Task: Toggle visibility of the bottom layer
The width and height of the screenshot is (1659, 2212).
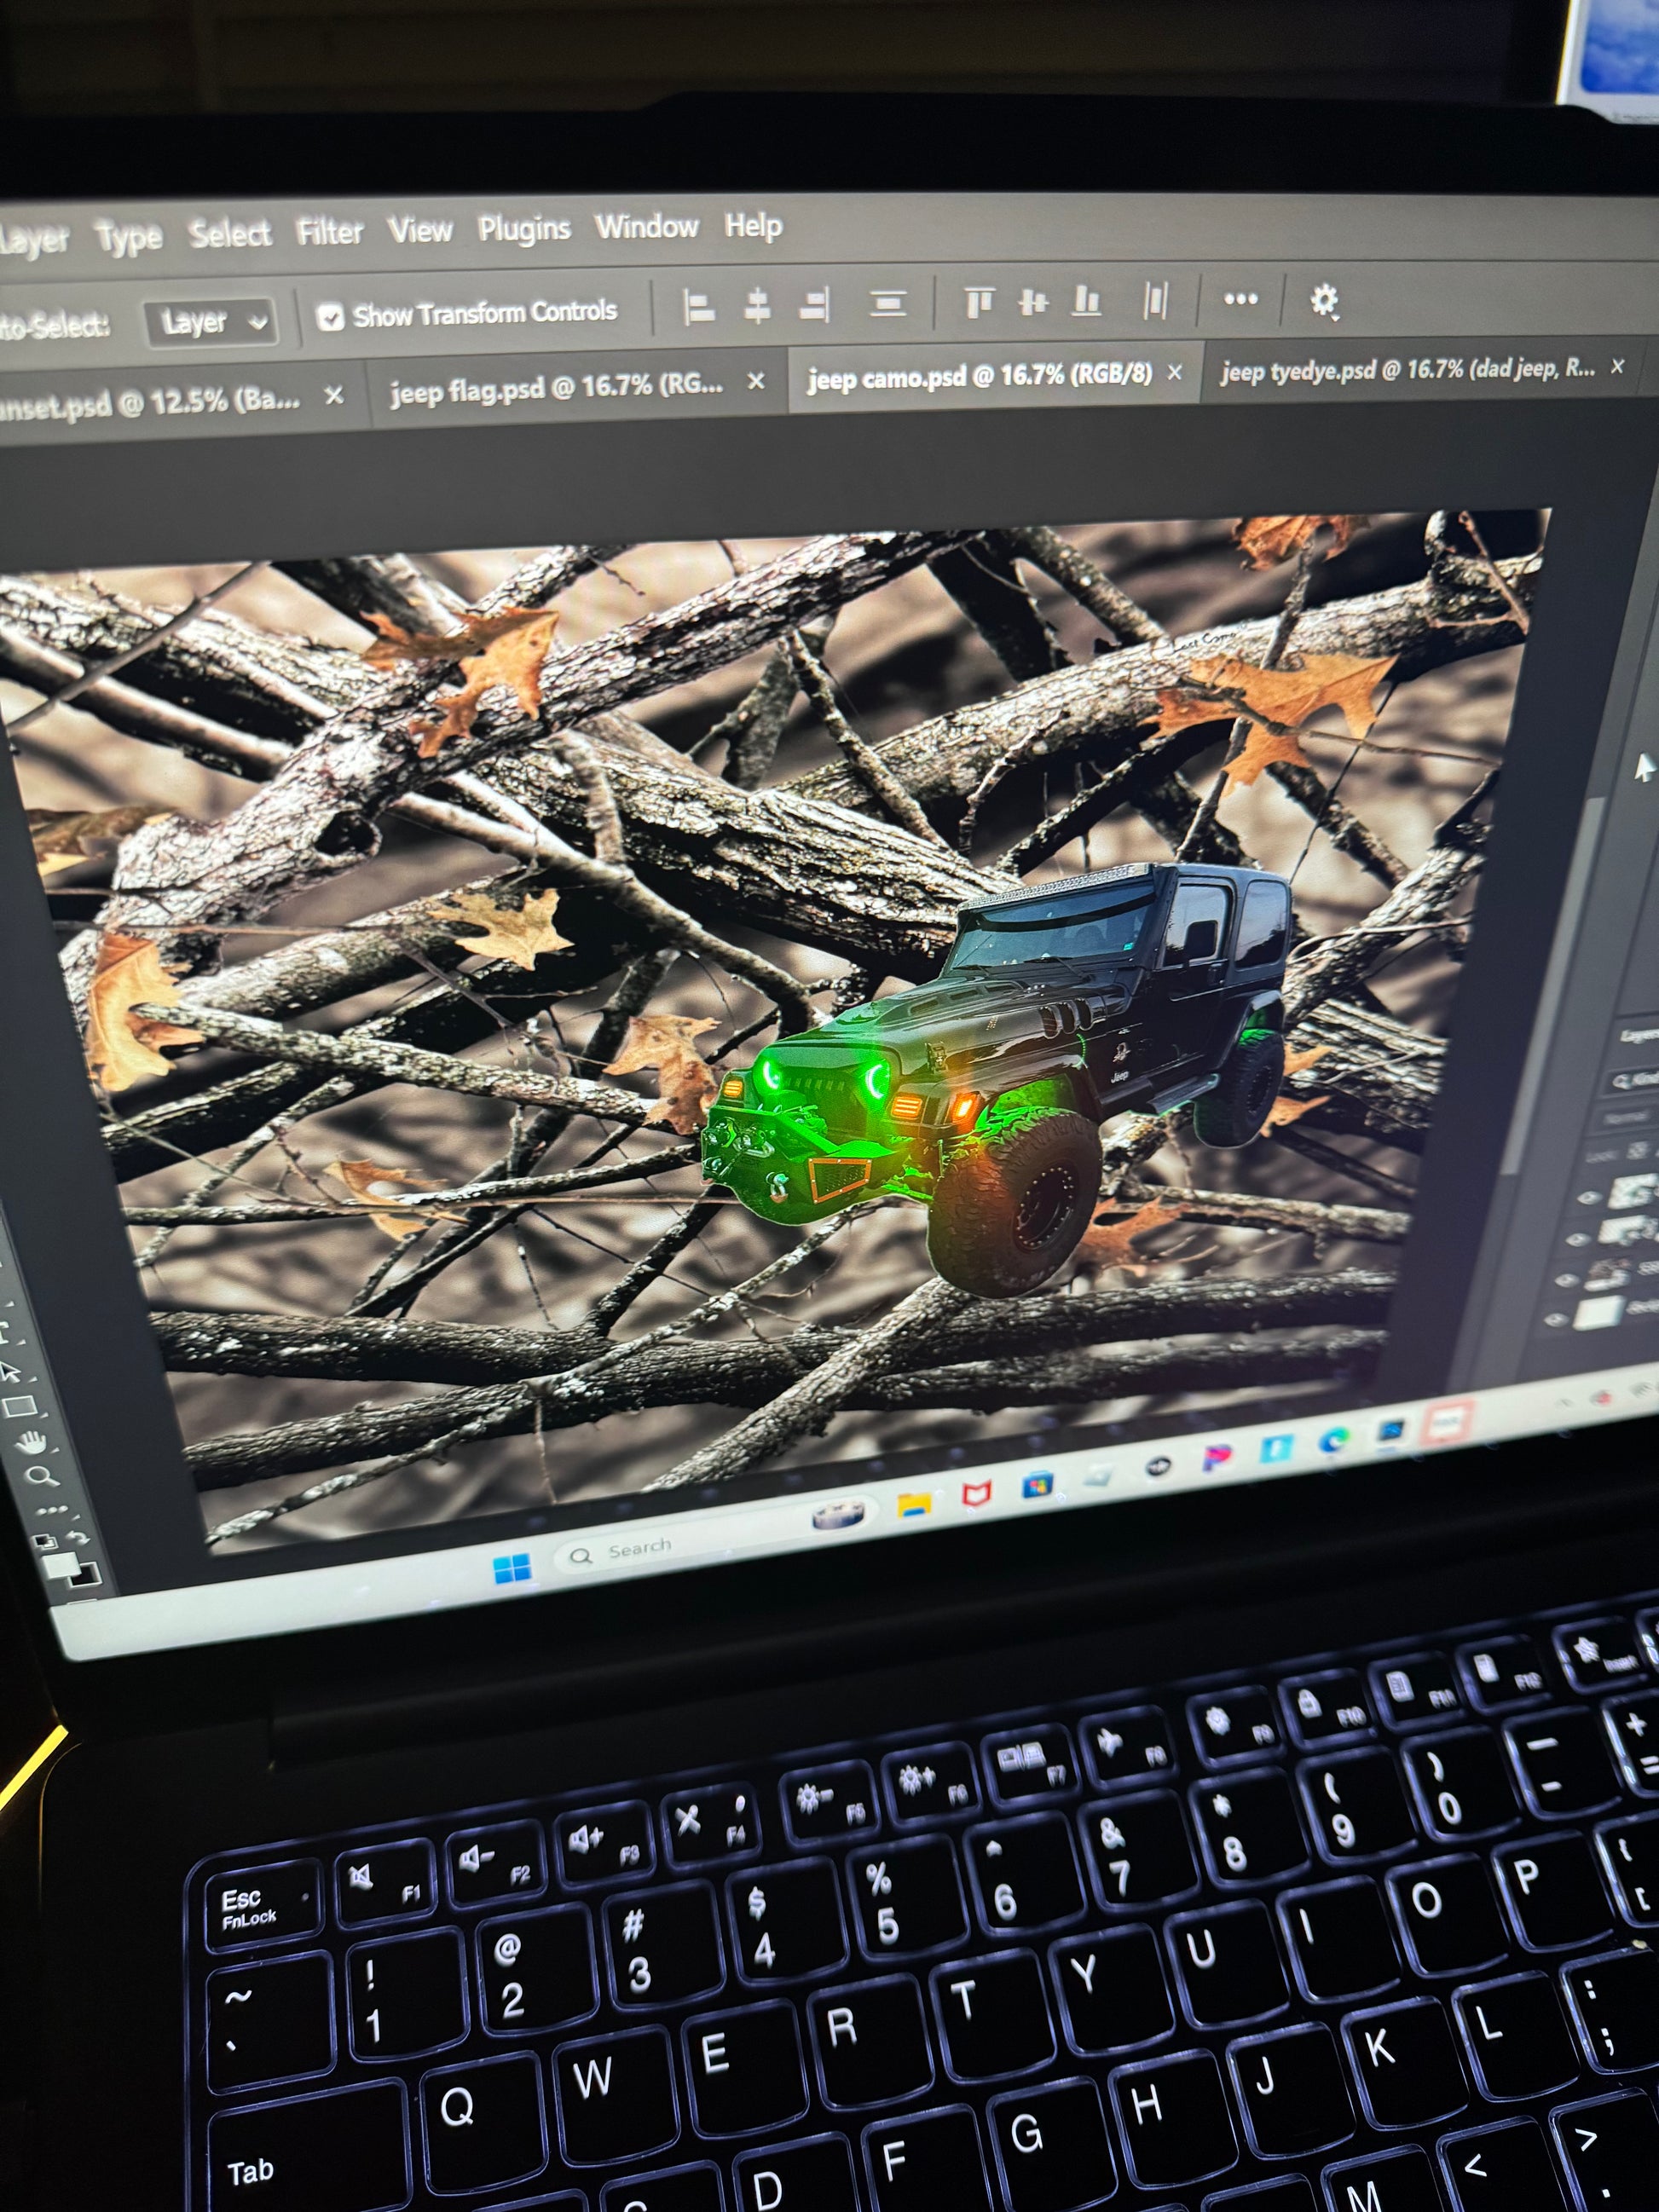Action: coord(1556,1320)
